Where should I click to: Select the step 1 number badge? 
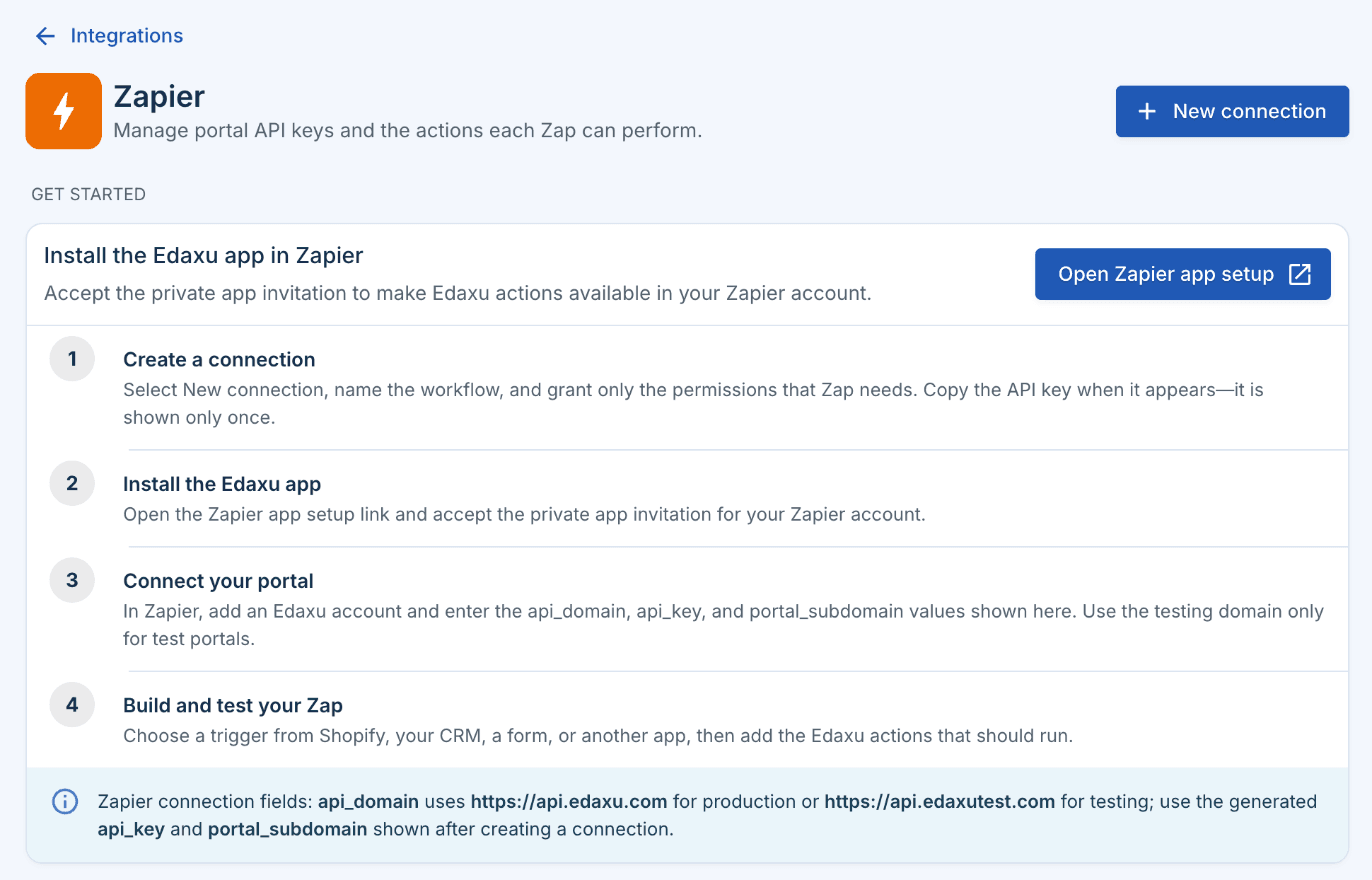[72, 359]
